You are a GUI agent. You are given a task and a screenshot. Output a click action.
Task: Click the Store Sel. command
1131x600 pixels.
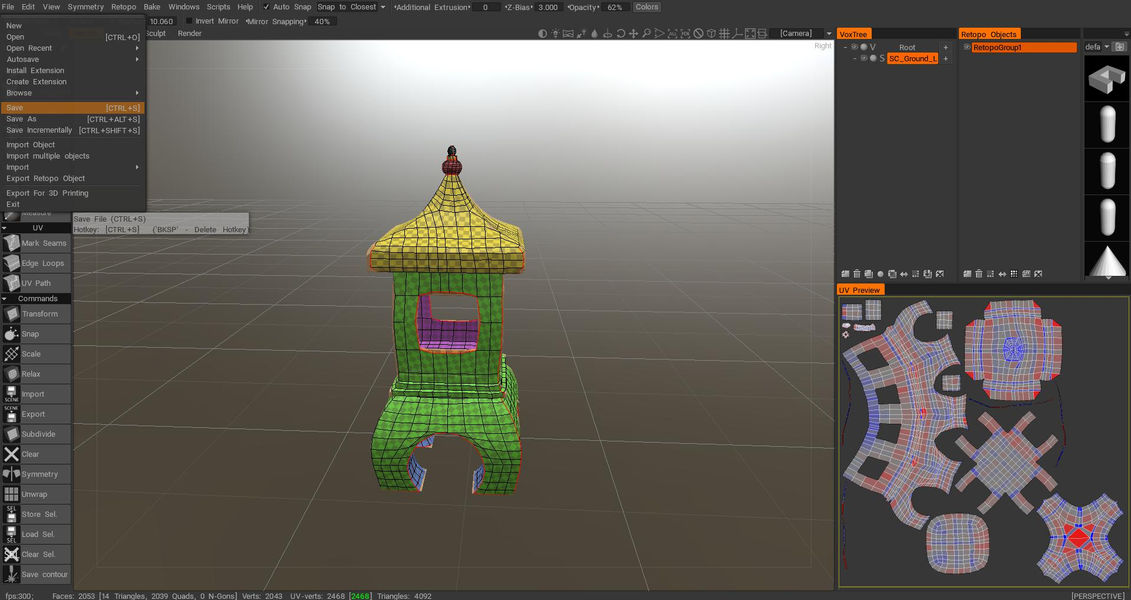(x=36, y=514)
